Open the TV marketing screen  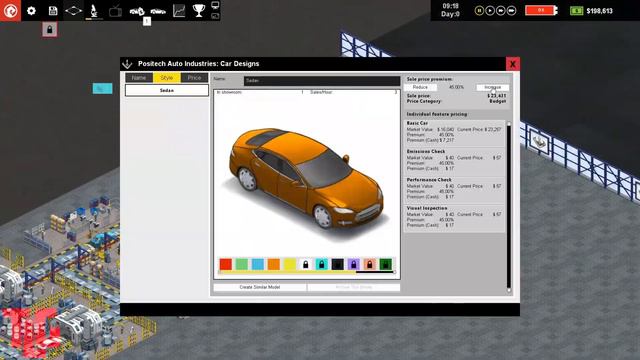pyautogui.click(x=116, y=11)
